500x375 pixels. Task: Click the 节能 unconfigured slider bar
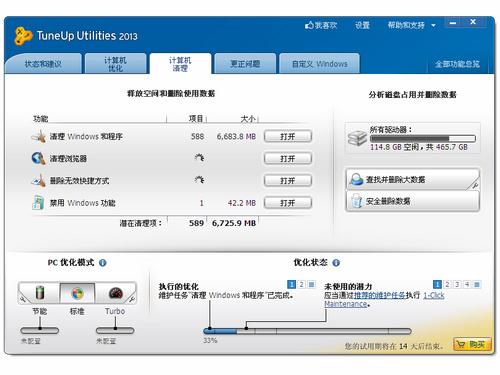[40, 330]
